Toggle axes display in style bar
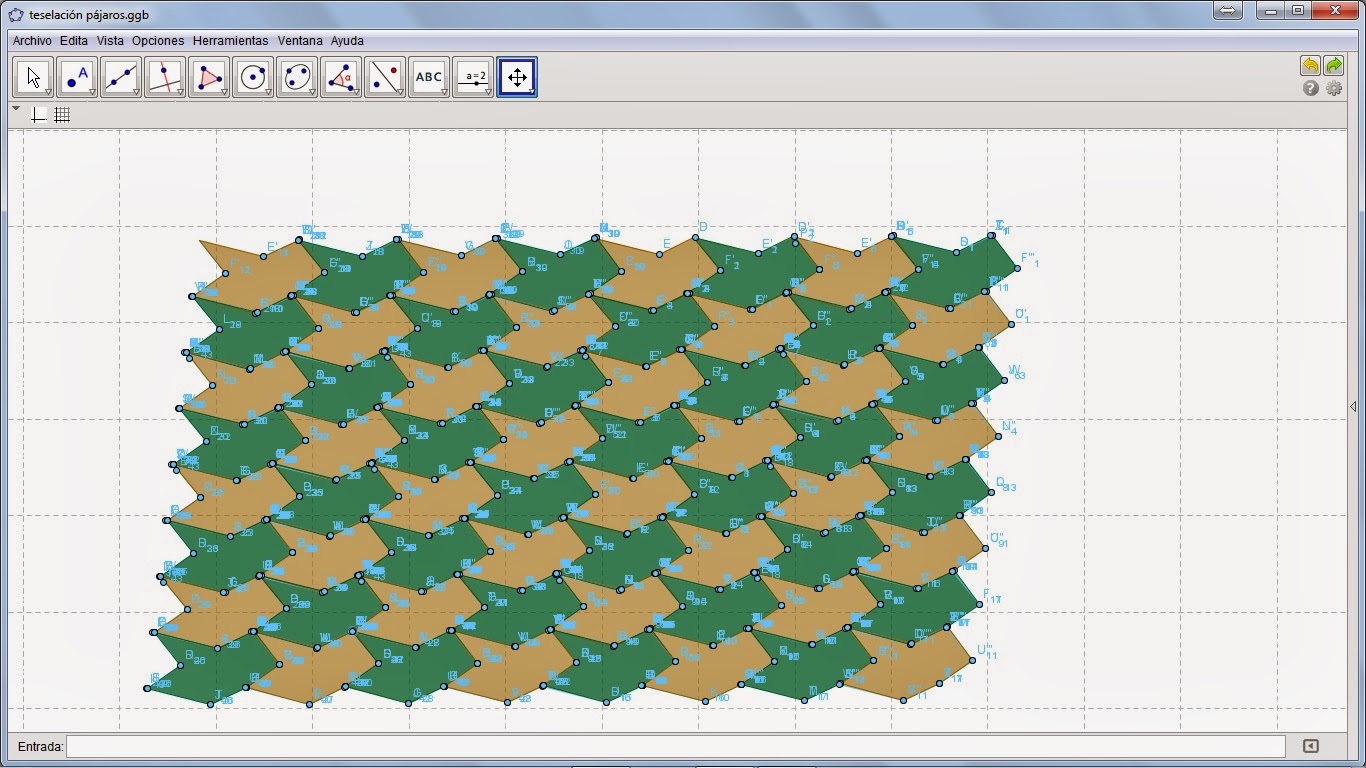This screenshot has width=1366, height=768. coord(38,115)
